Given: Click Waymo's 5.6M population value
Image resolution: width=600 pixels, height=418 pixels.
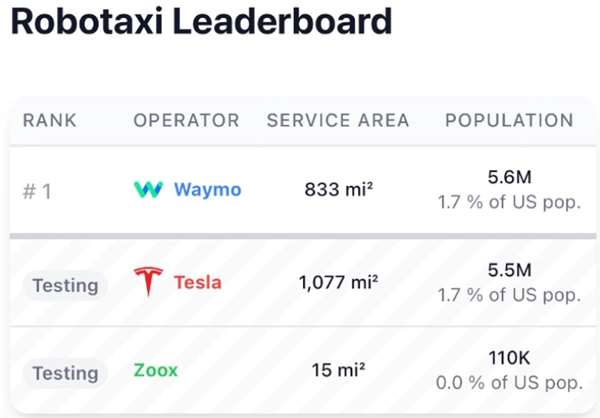Looking at the screenshot, I should [509, 178].
